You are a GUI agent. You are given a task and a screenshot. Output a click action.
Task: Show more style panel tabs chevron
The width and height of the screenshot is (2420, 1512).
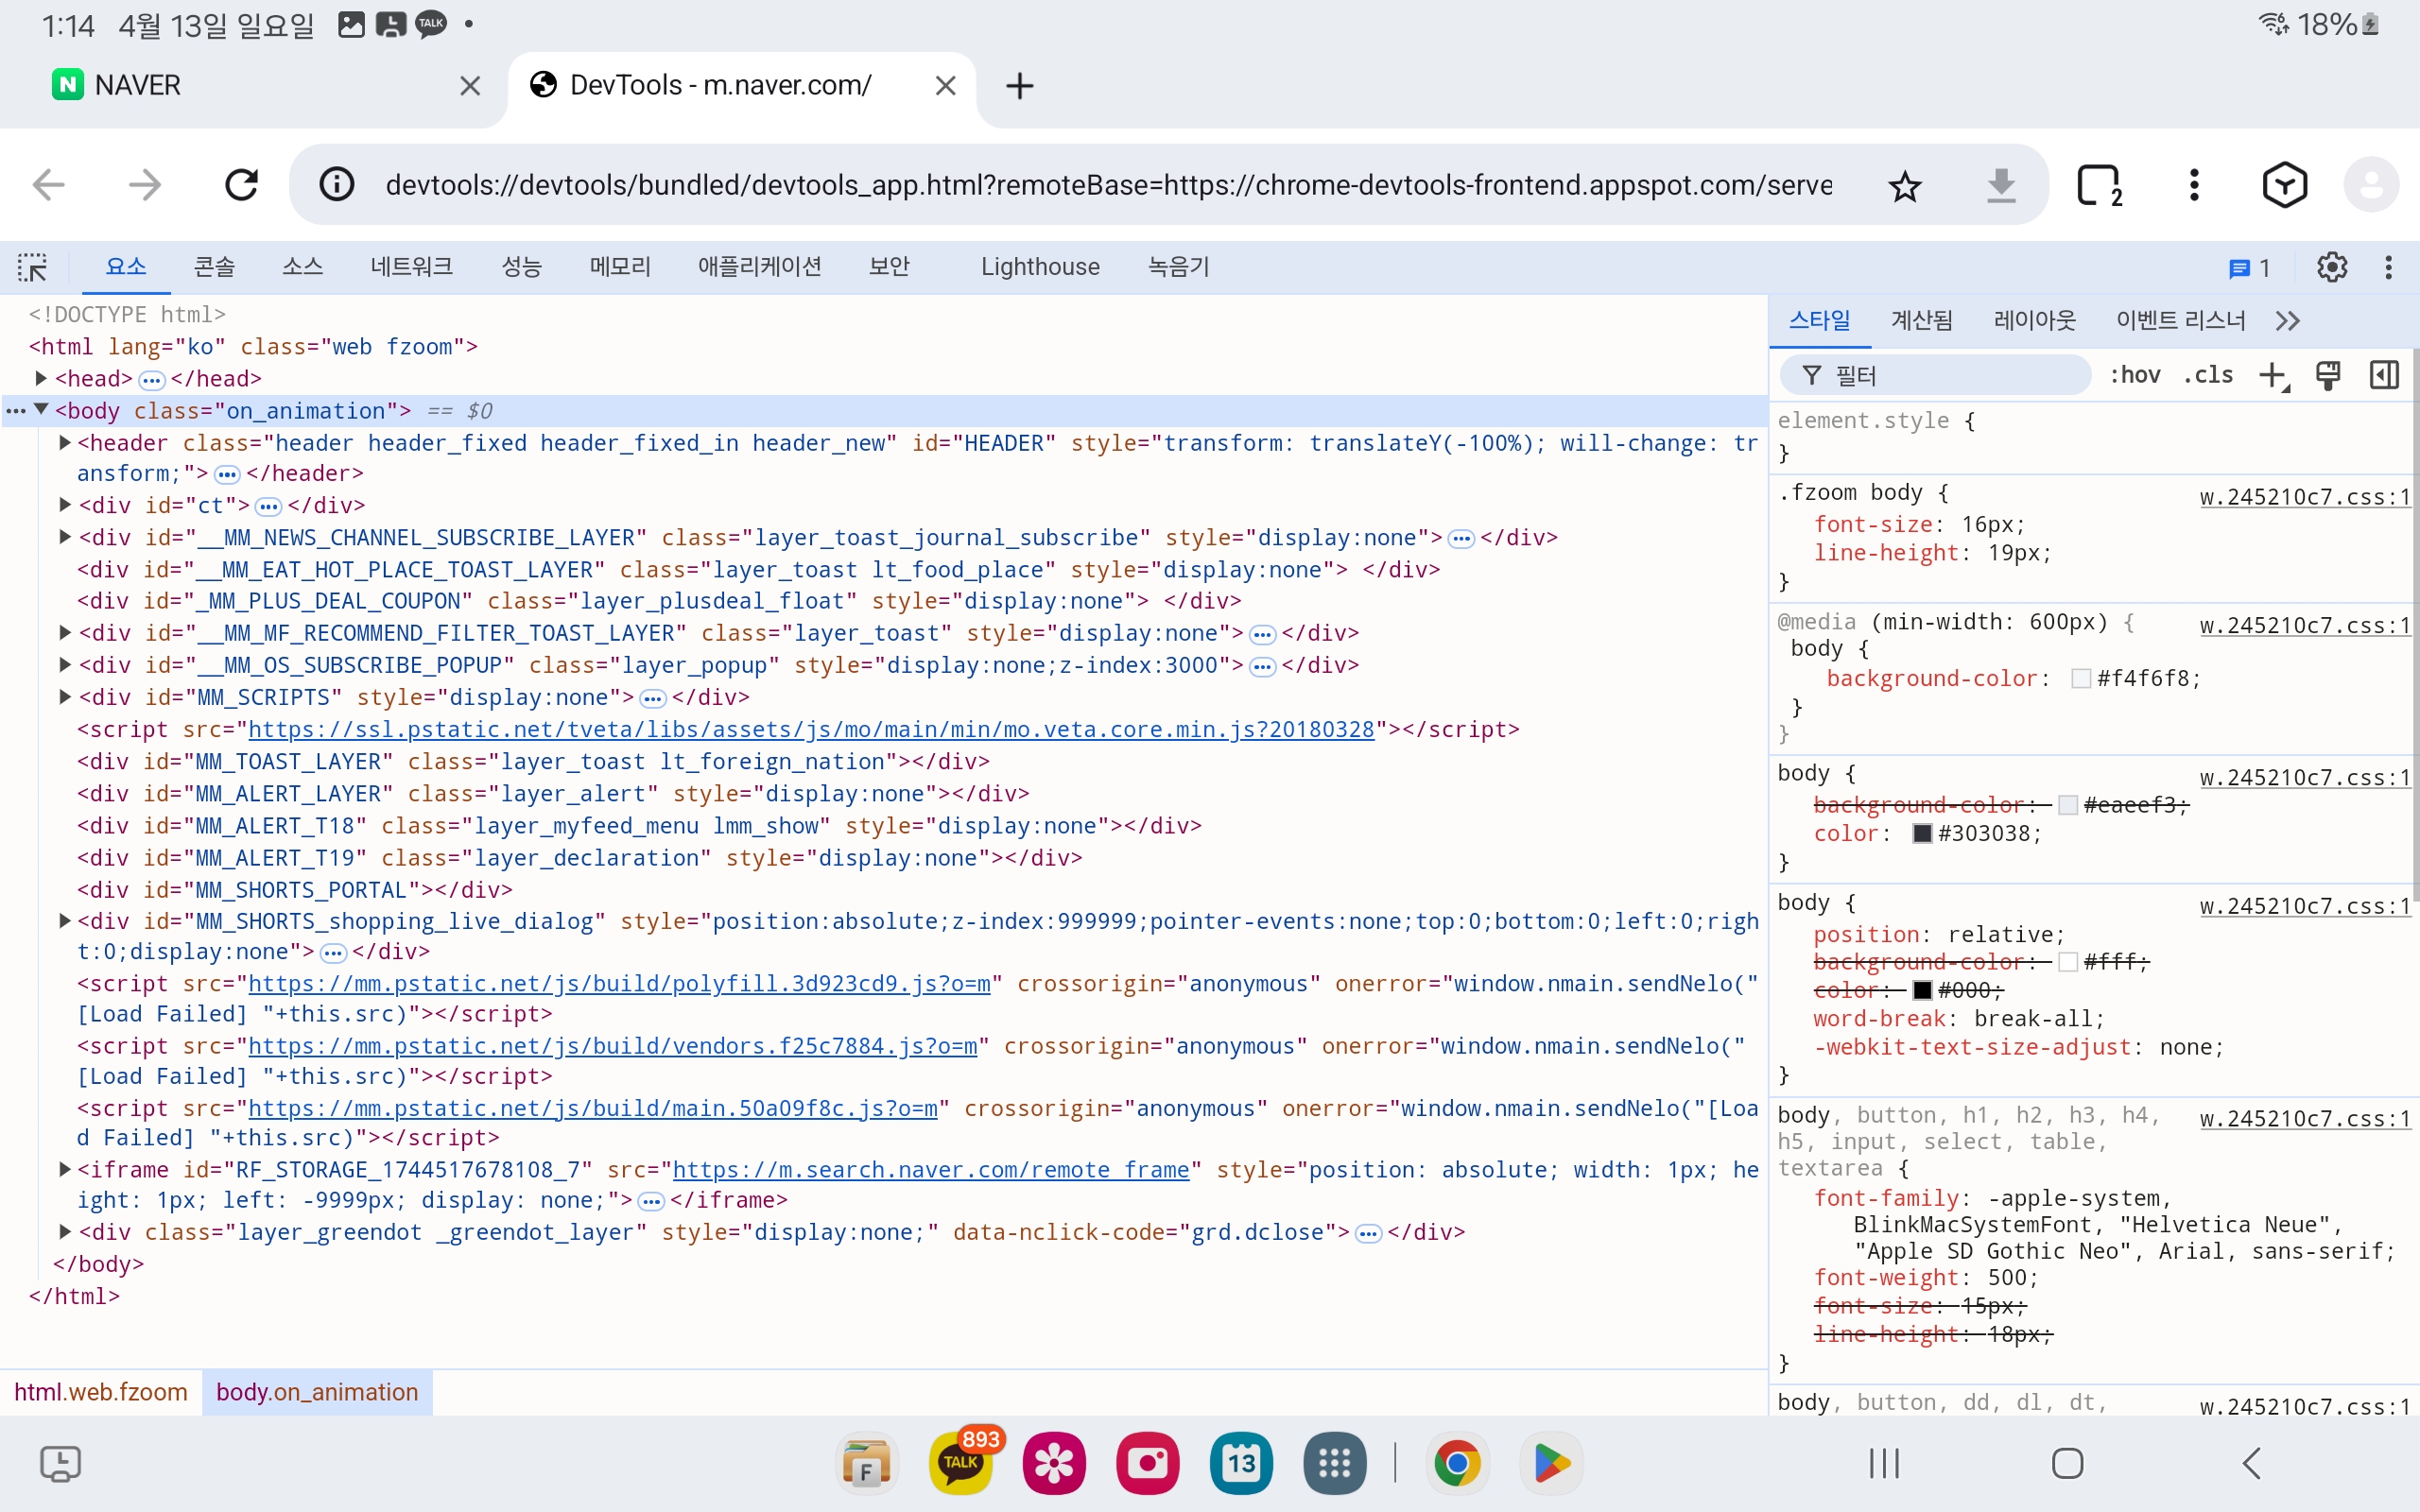[2288, 320]
